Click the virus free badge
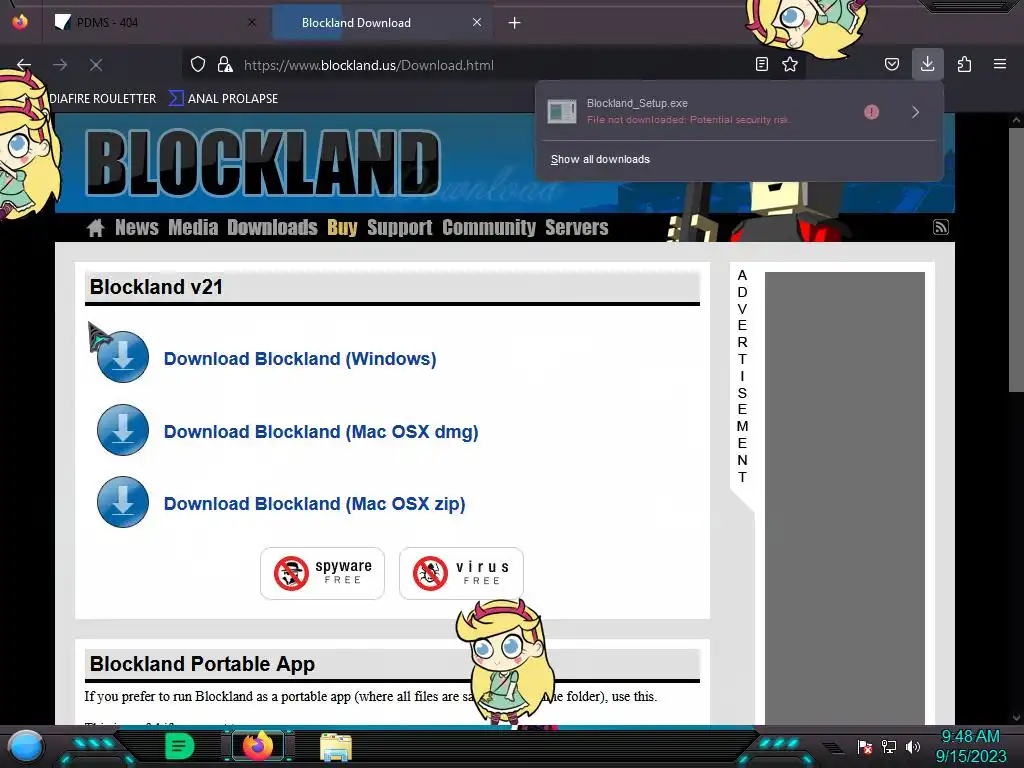Viewport: 1024px width, 768px height. pos(461,573)
